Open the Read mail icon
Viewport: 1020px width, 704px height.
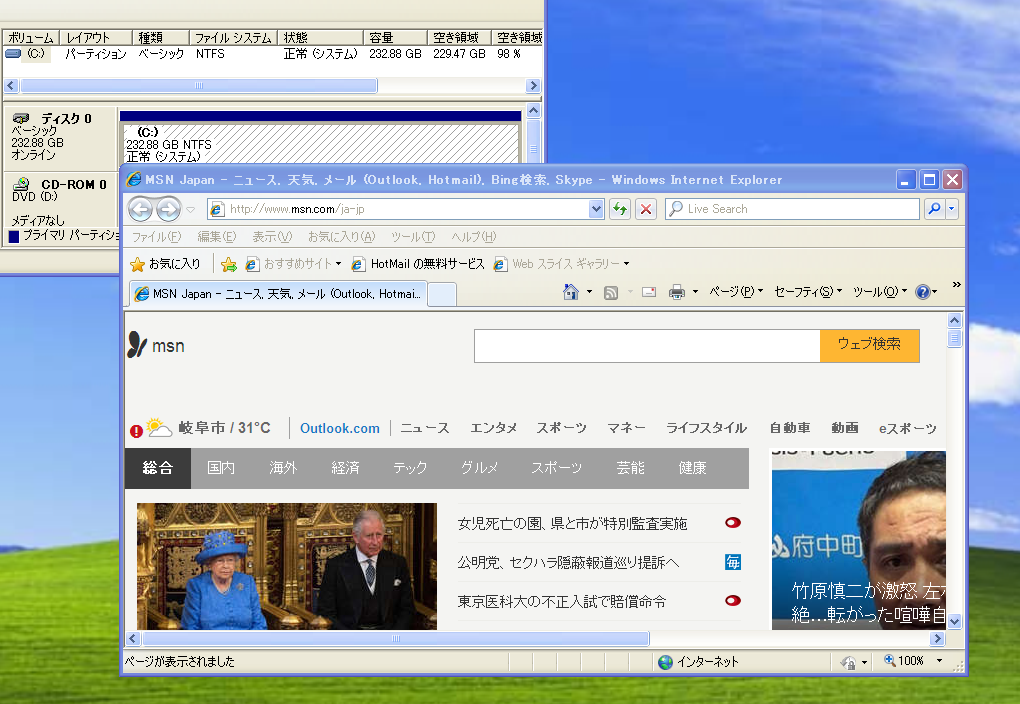click(x=648, y=291)
